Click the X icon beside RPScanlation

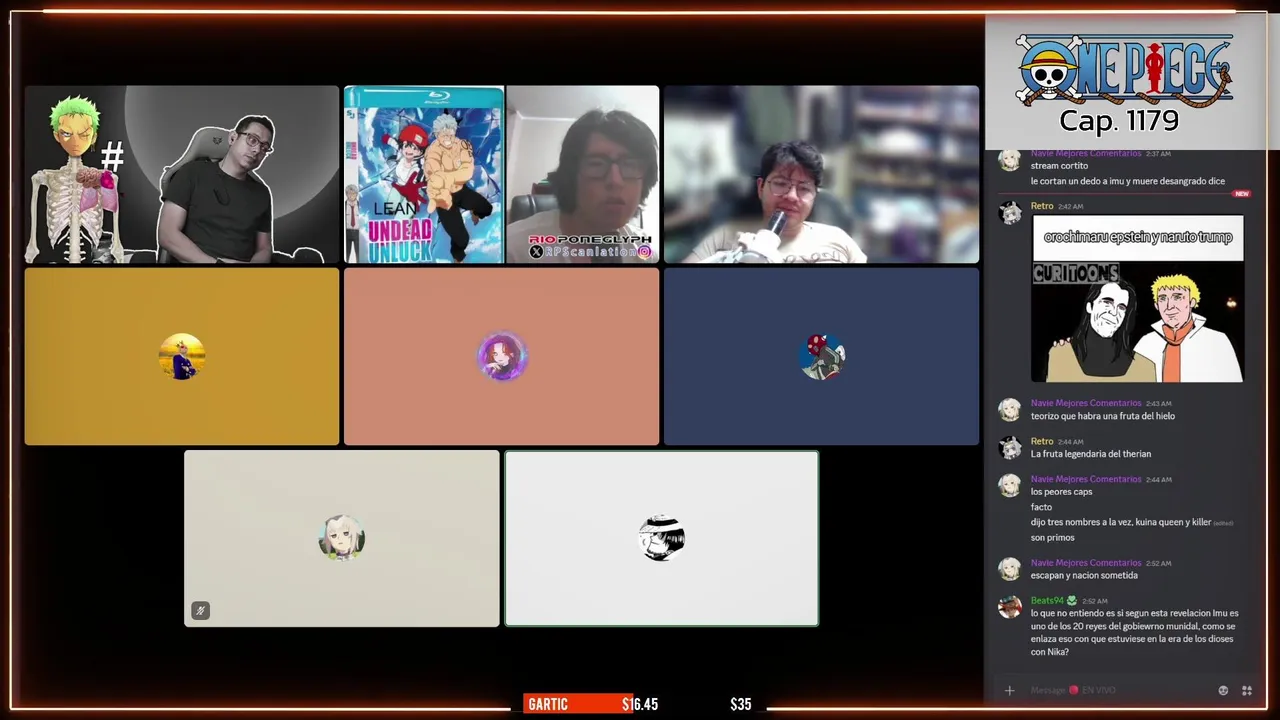tap(536, 252)
